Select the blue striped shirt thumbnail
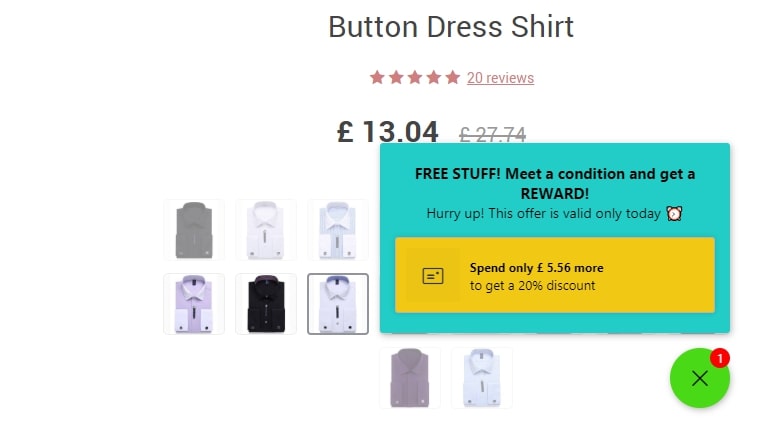Image resolution: width=766 pixels, height=436 pixels. (x=338, y=229)
